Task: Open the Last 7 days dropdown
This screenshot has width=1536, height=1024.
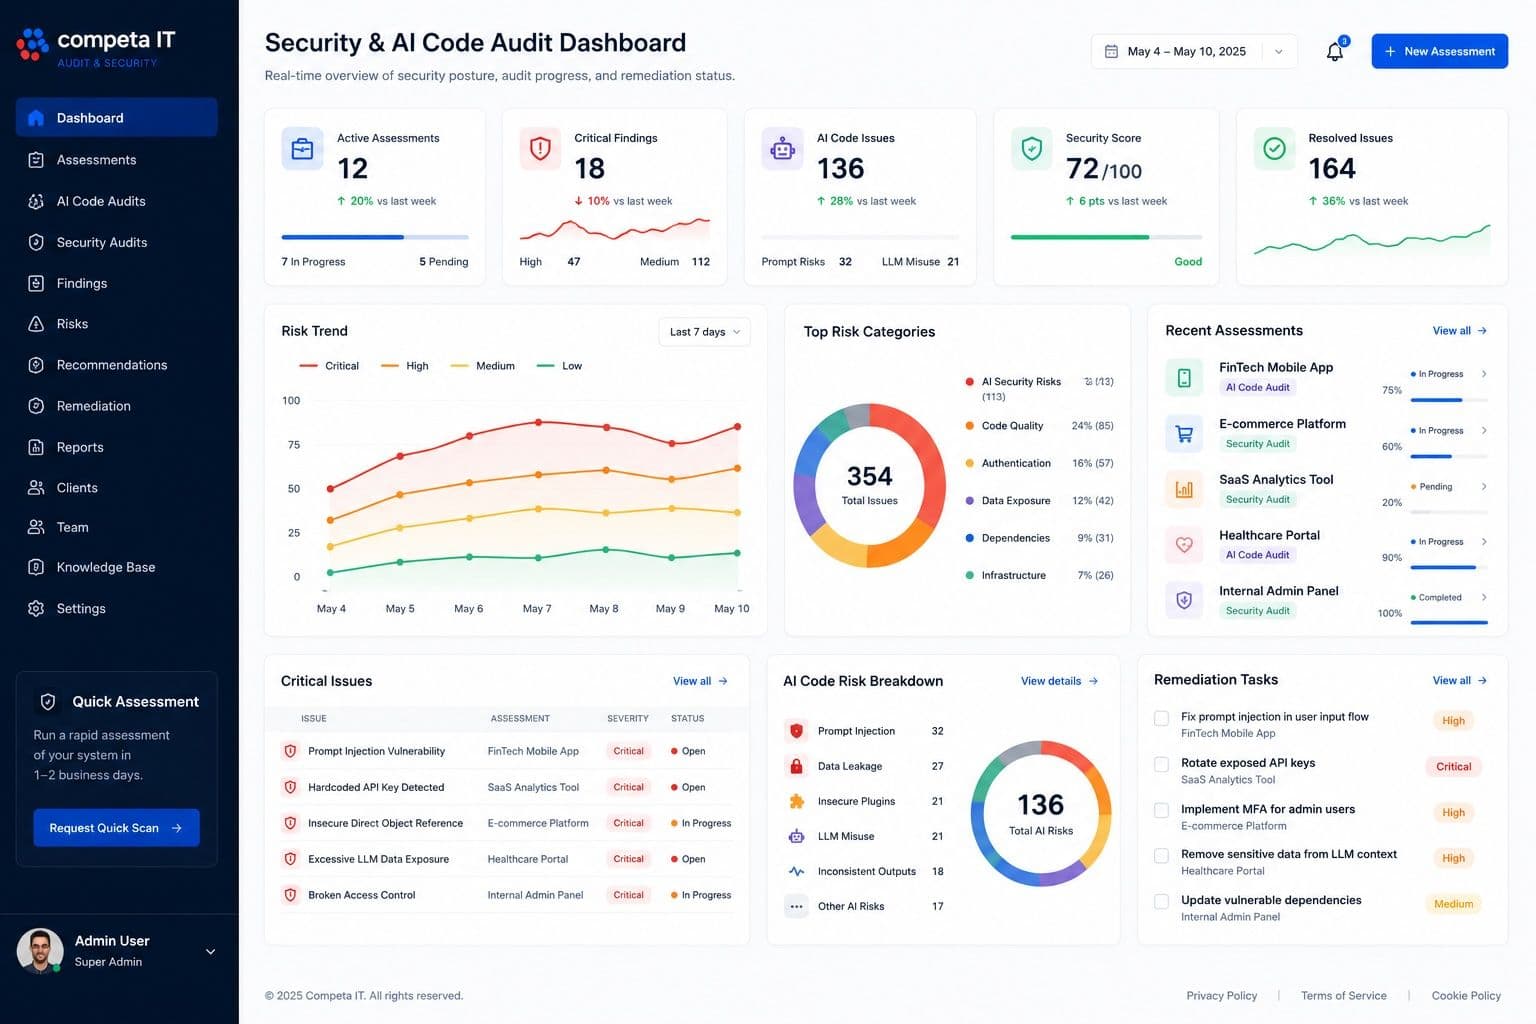Action: click(x=704, y=332)
